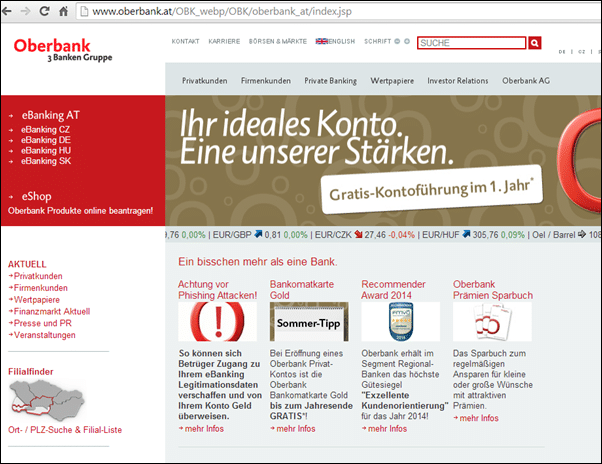Open eBanking CZ link
Viewport: 602px width, 464px height.
pyautogui.click(x=45, y=130)
